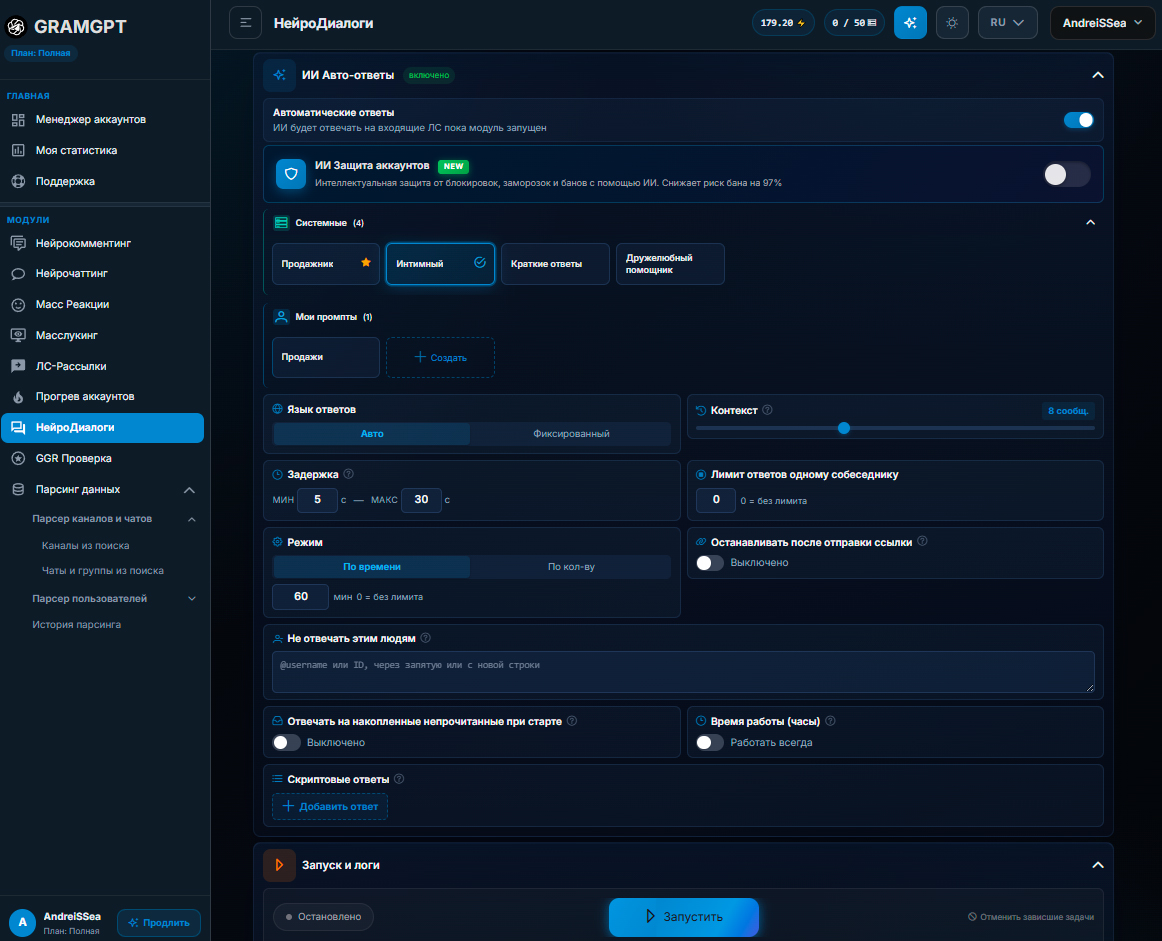Screen dimensions: 1162x941
Task: Click the Не отвечать этим людям textarea
Action: pos(683,672)
